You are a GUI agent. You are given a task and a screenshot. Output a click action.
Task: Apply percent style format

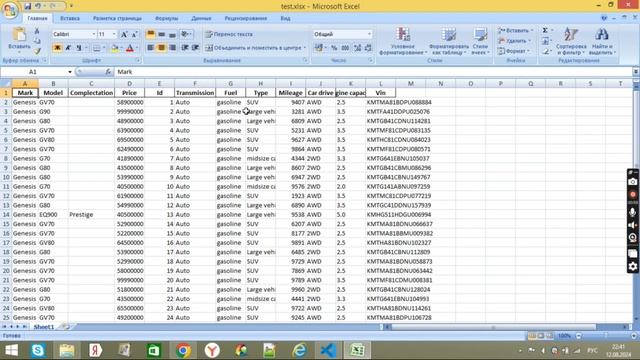point(334,48)
